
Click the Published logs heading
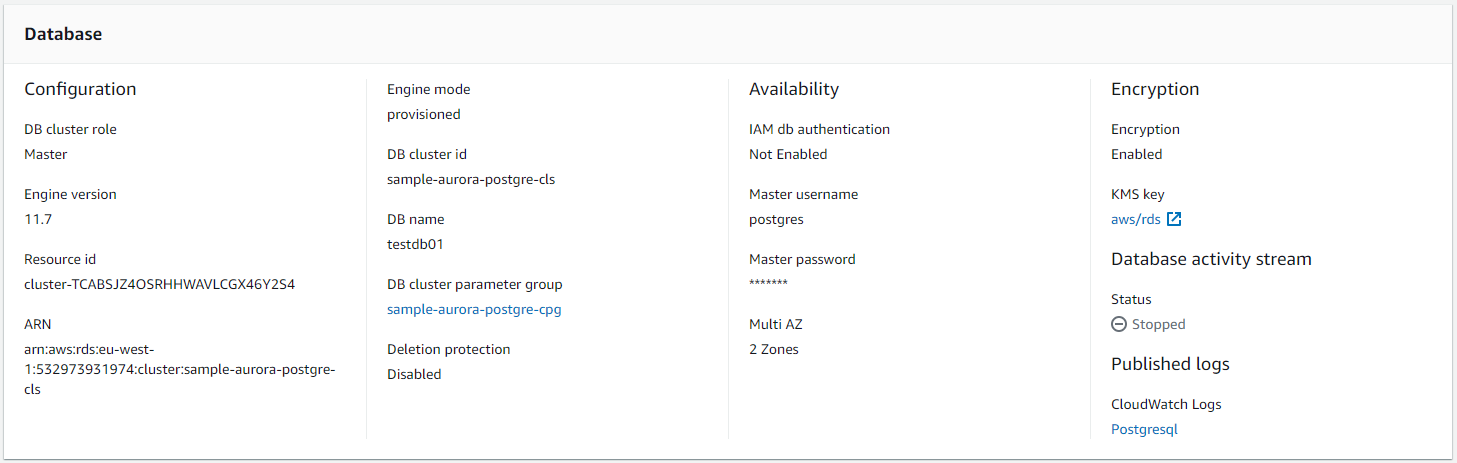(1170, 364)
